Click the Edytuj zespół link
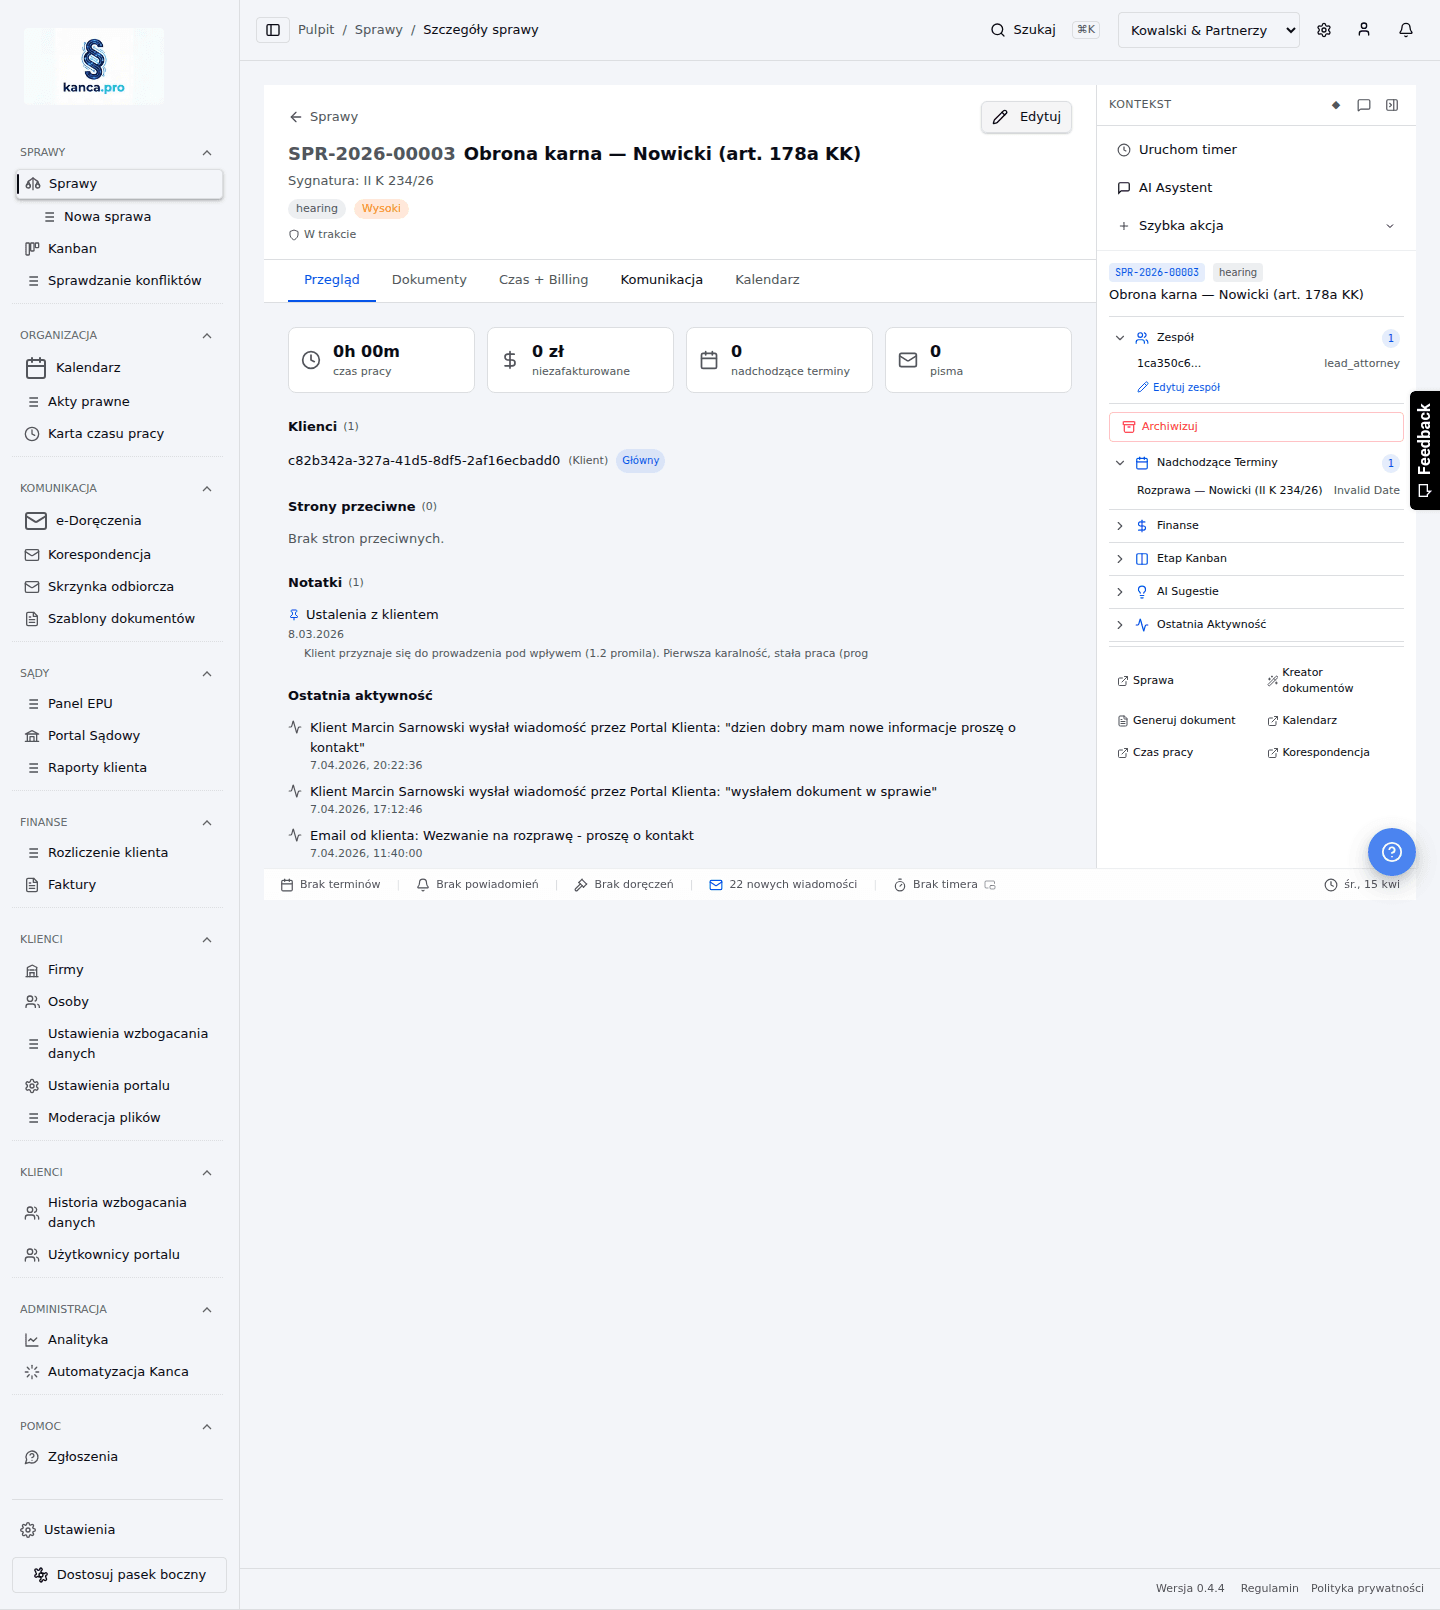 coord(1185,388)
